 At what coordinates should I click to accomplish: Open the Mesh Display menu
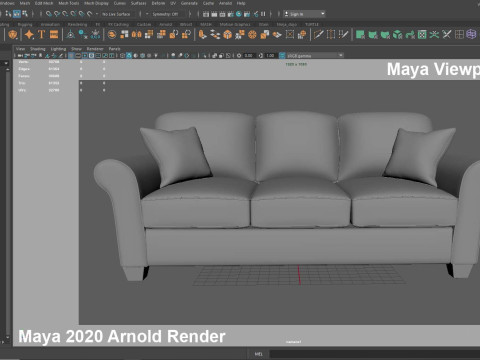coord(96,3)
